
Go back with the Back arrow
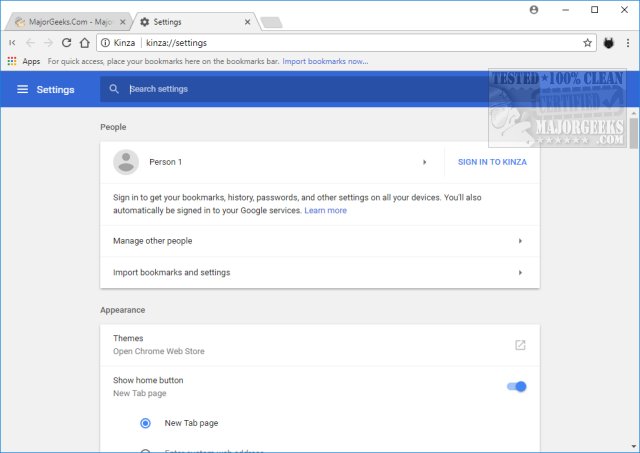(30, 42)
